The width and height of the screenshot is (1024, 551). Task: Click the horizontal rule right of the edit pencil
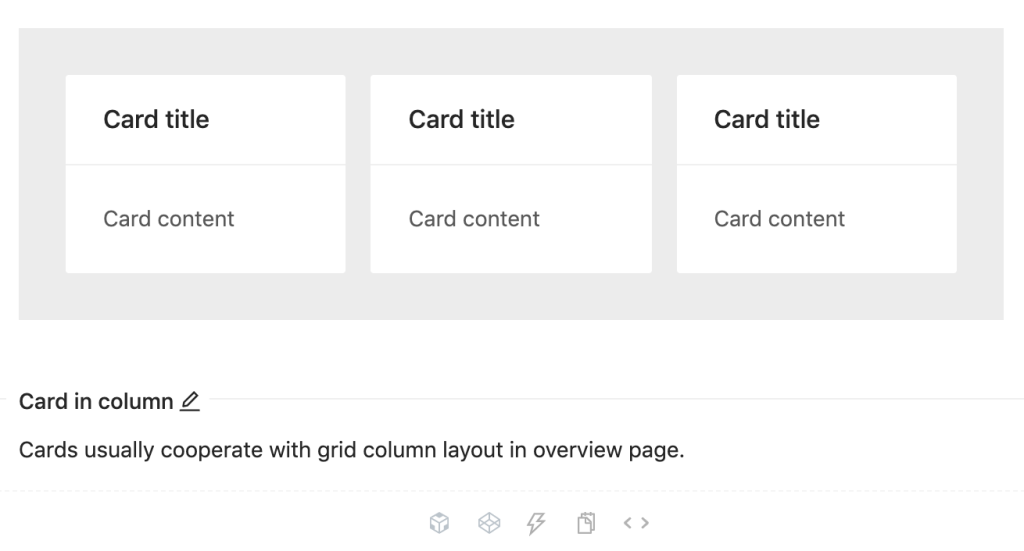[x=600, y=399]
